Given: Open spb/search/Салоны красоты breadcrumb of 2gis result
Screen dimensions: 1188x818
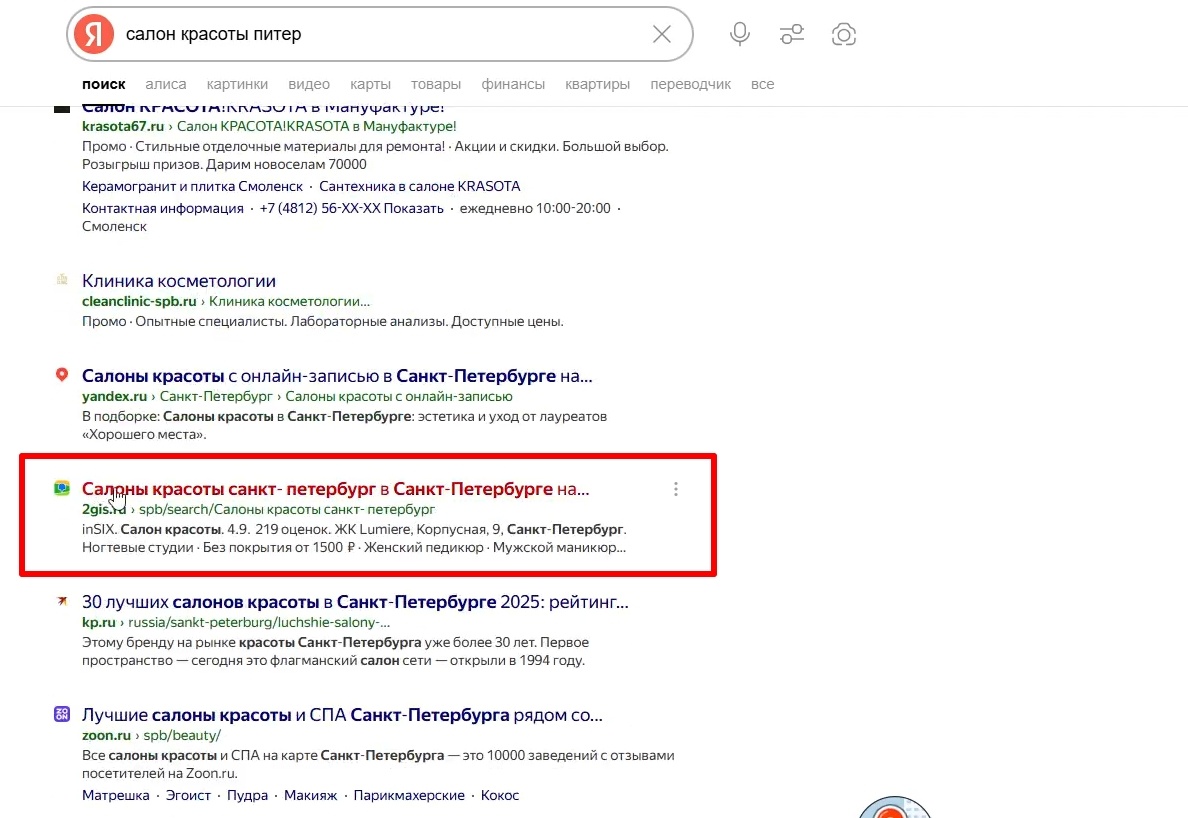Looking at the screenshot, I should tap(287, 510).
